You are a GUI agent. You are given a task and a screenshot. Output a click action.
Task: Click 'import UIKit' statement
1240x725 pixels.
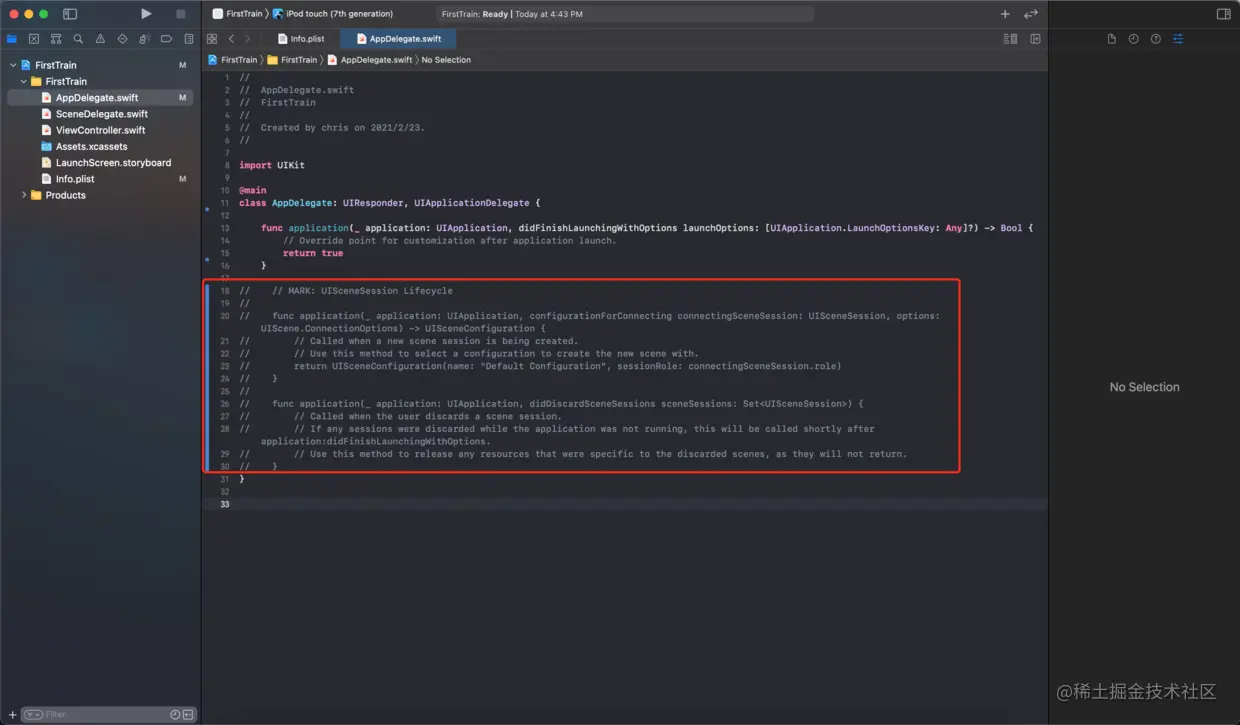pos(272,165)
